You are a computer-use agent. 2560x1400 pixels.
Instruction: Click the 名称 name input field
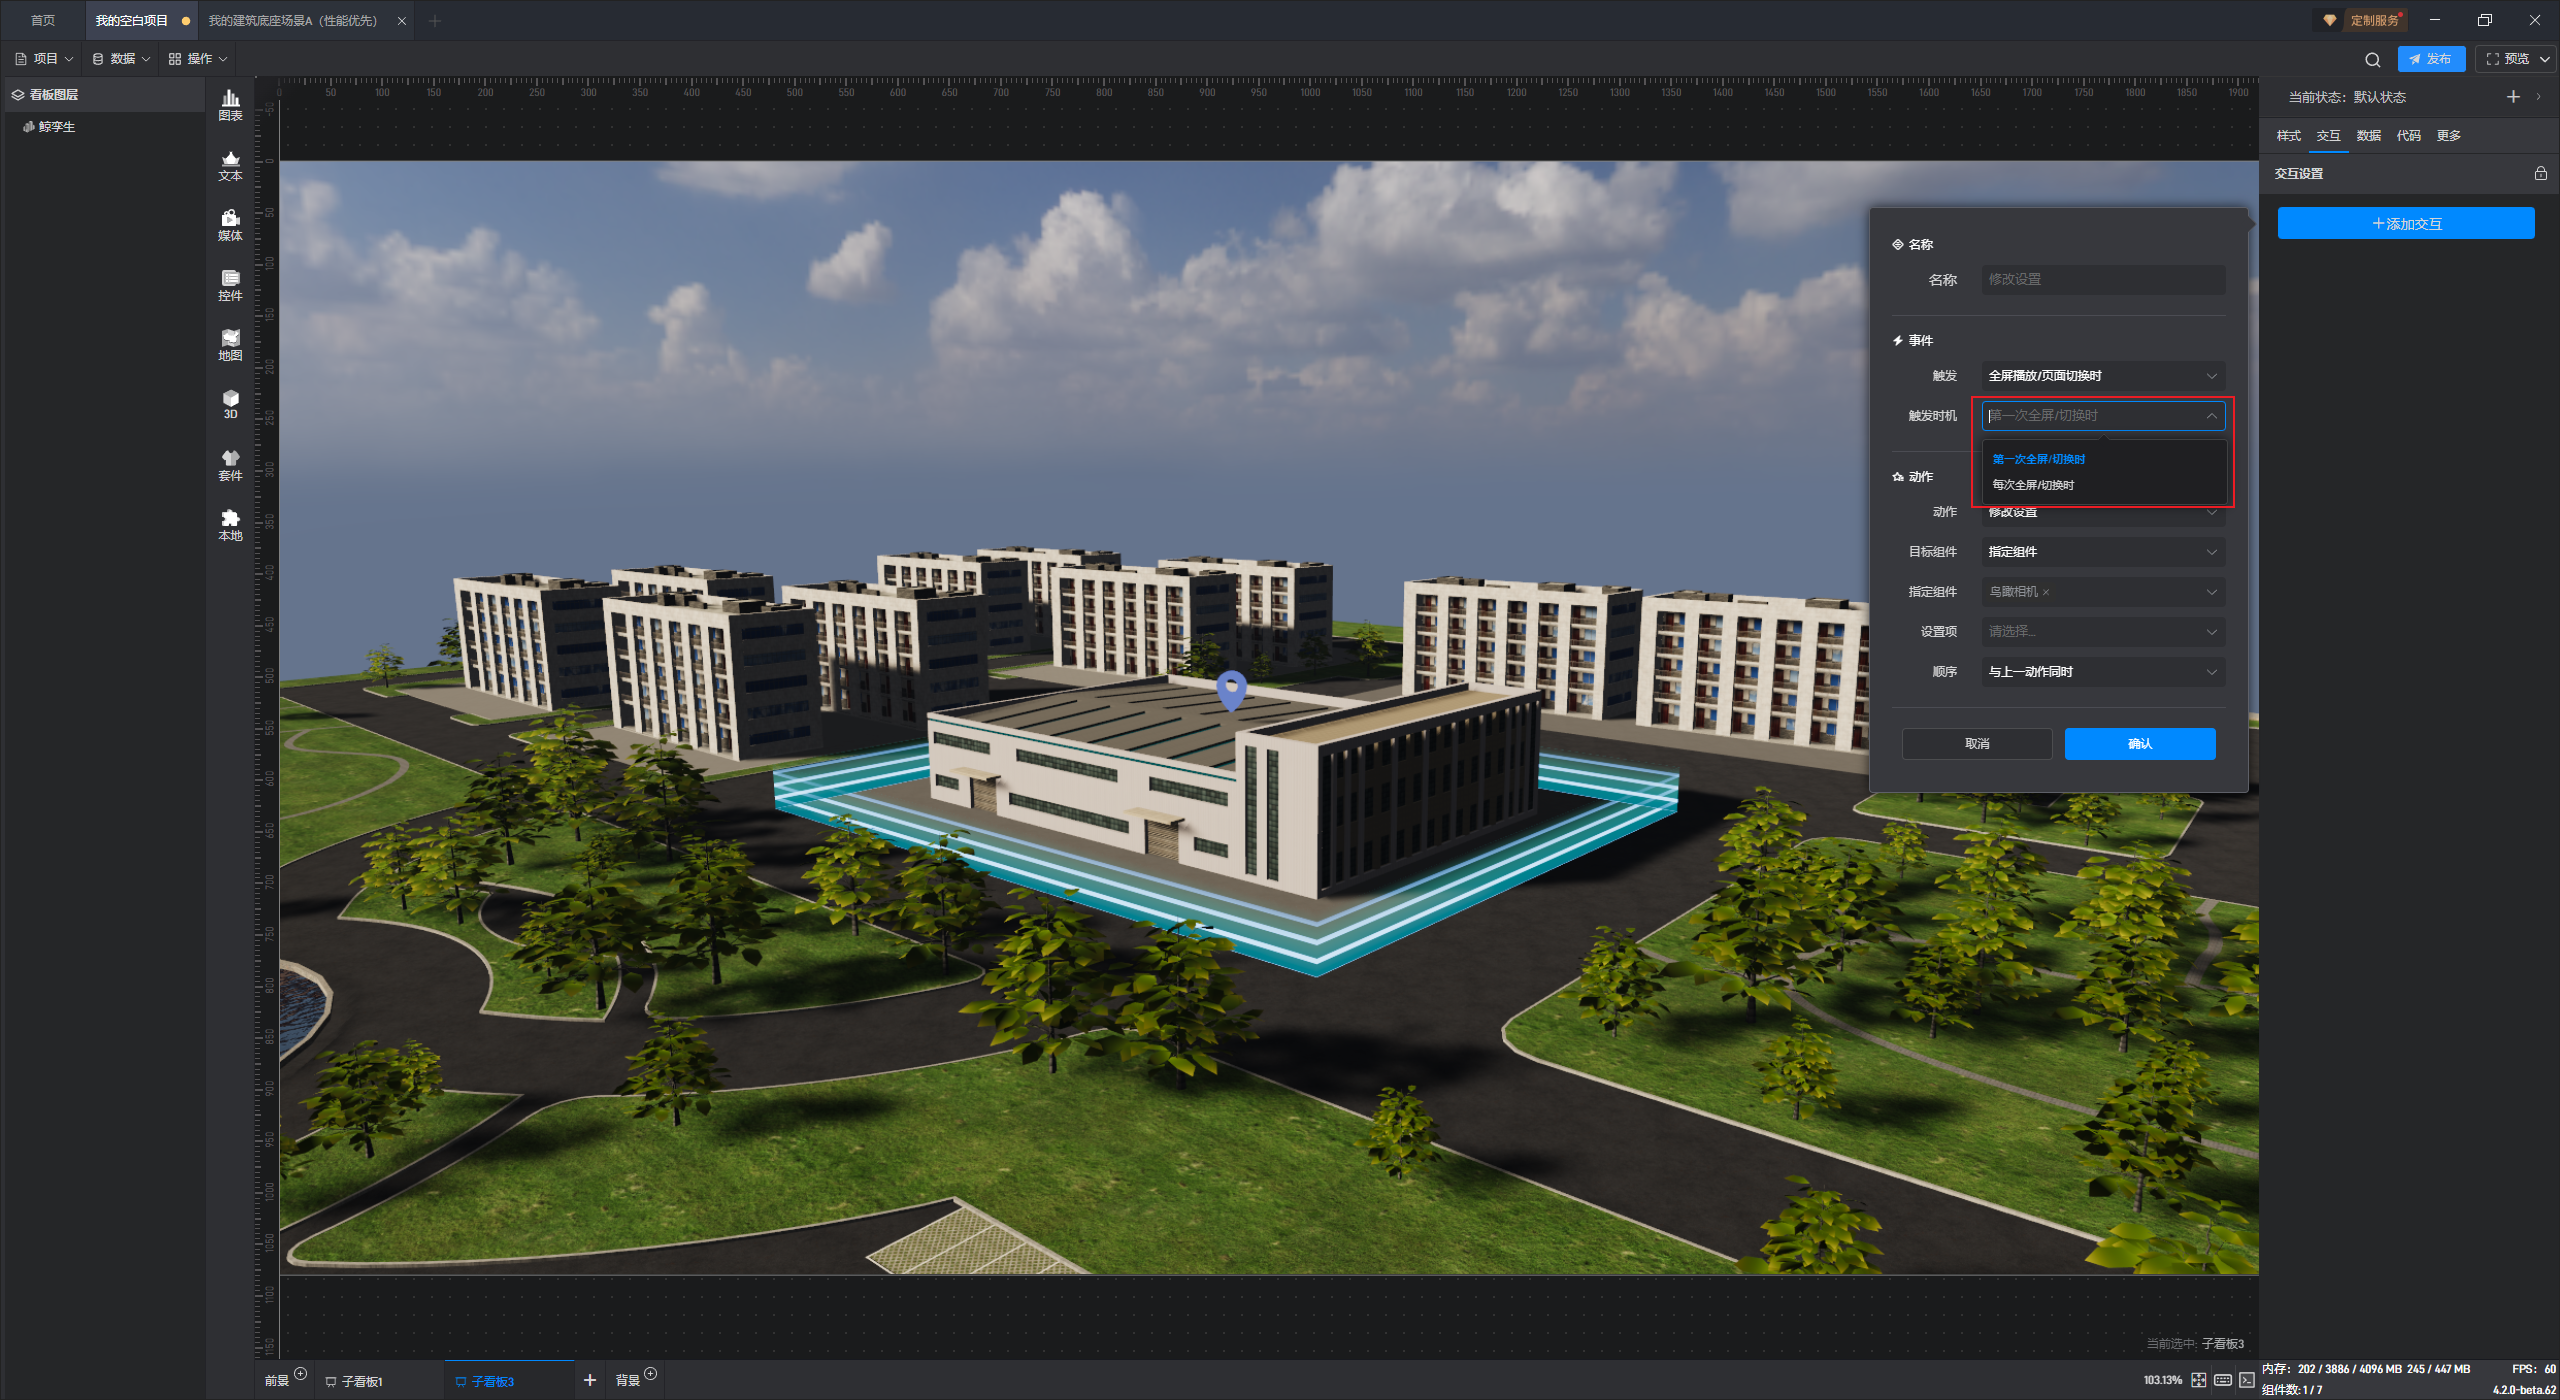tap(2102, 280)
